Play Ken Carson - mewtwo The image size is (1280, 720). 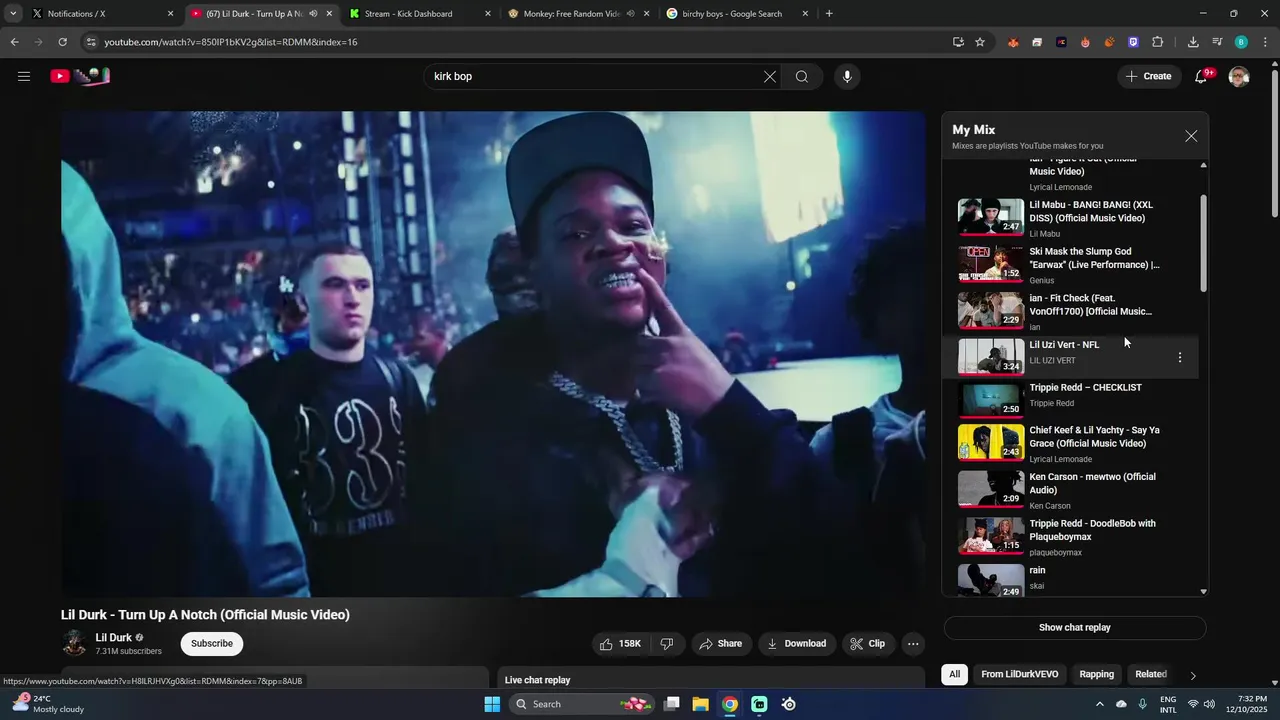pyautogui.click(x=1070, y=490)
